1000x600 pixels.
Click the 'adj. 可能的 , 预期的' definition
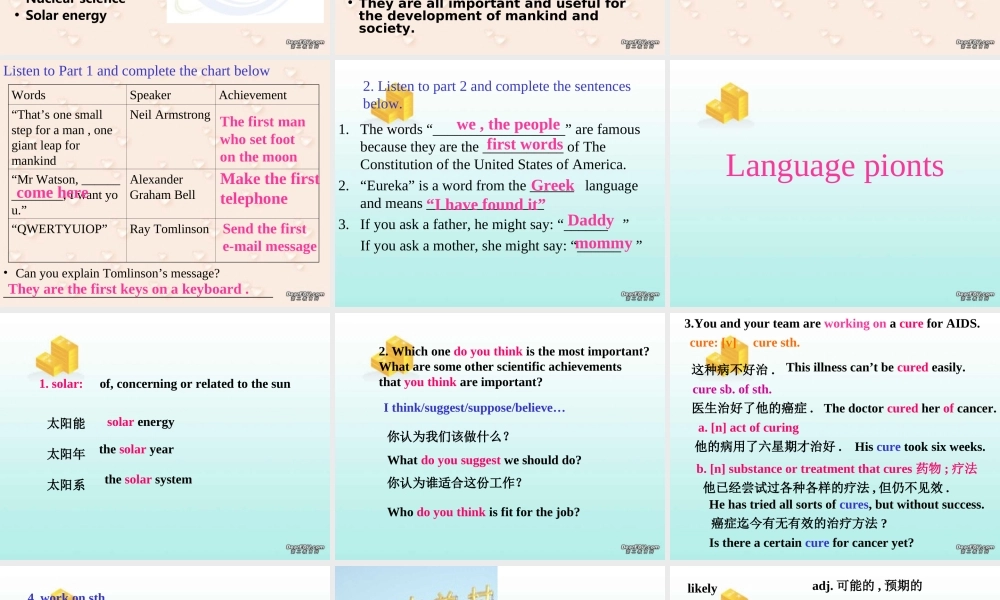click(867, 586)
